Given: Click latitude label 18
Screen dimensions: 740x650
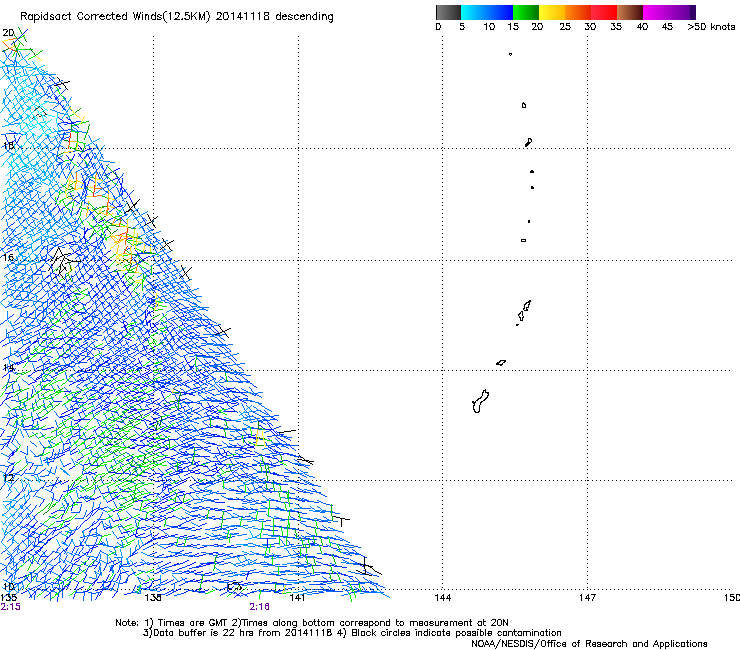Looking at the screenshot, I should [x=8, y=145].
